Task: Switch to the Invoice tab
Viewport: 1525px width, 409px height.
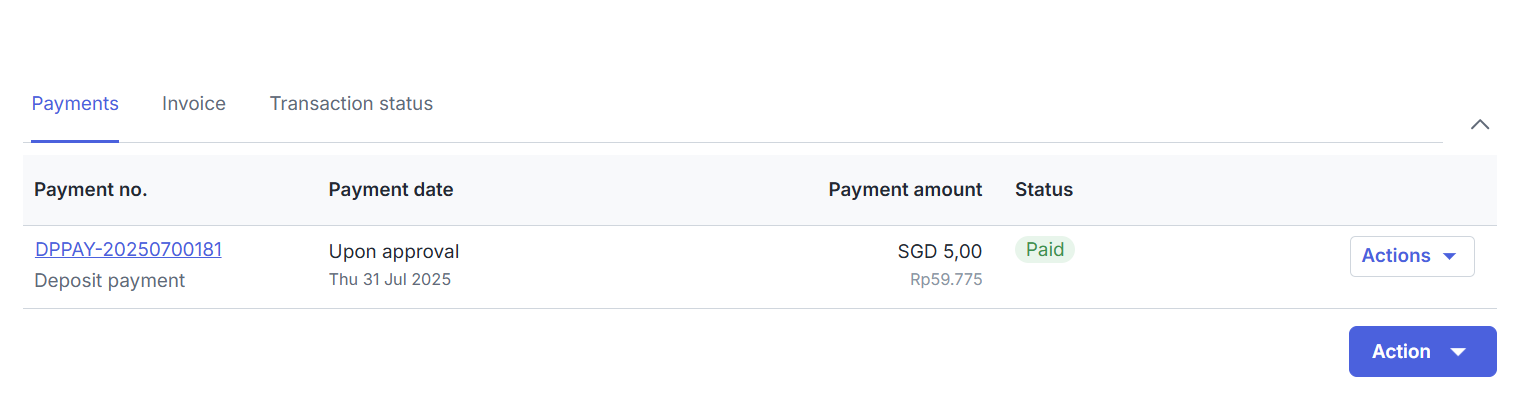Action: 194,104
